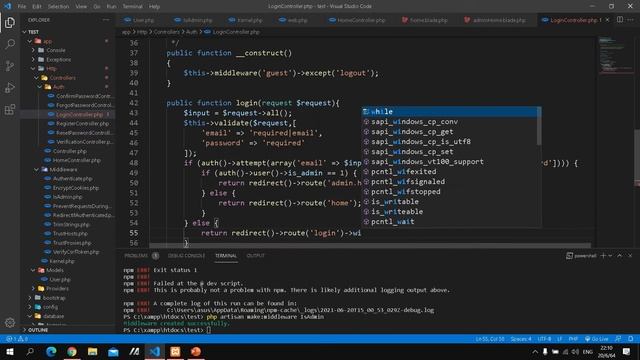The height and width of the screenshot is (360, 640).
Task: Open the Run and Debug view
Action: (10, 88)
